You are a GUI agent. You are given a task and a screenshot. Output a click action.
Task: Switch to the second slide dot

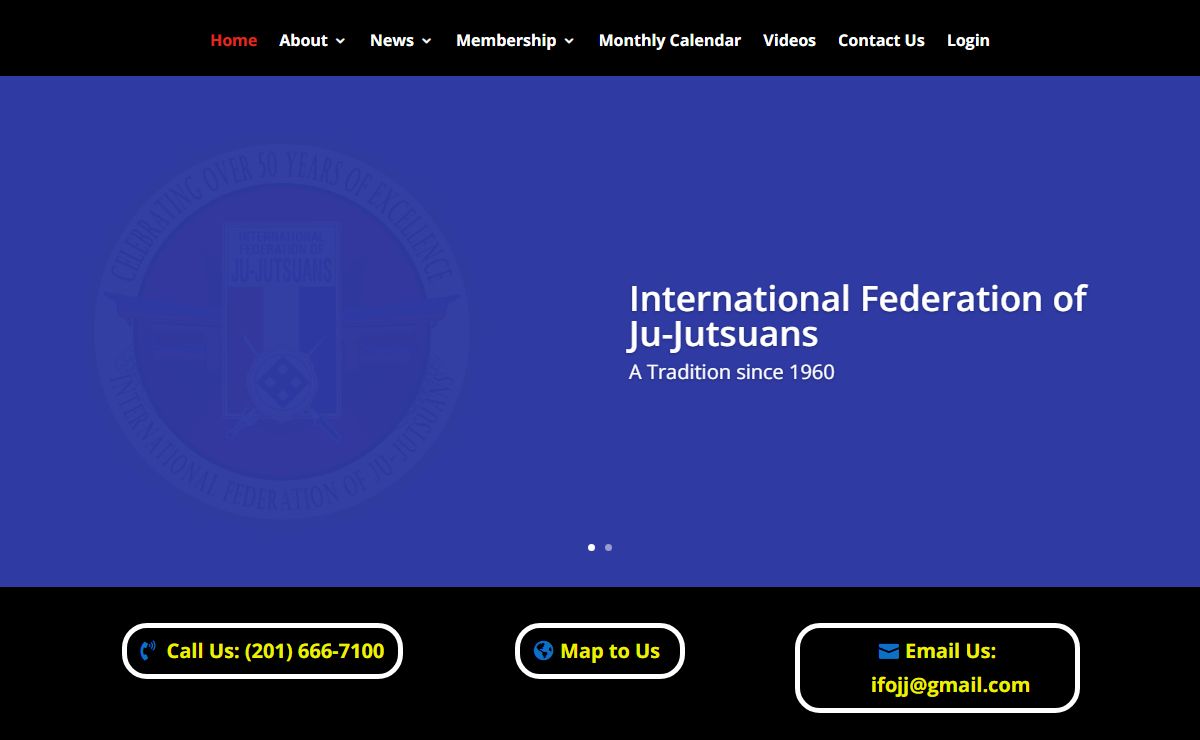(608, 547)
